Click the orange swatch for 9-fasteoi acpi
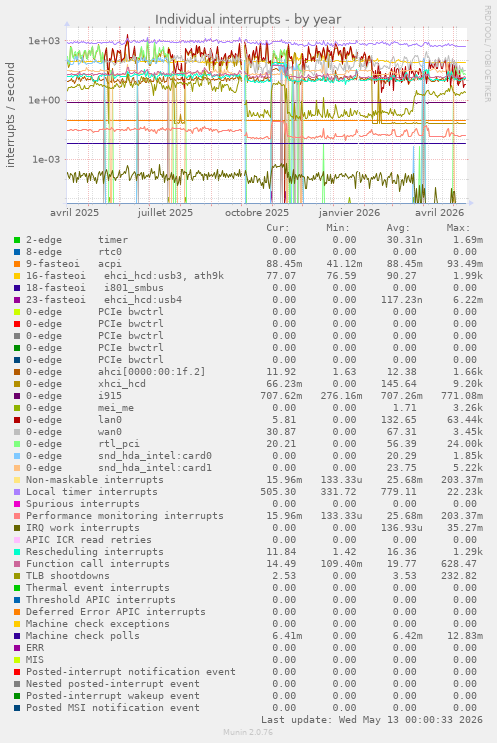Image resolution: width=497 pixels, height=743 pixels. point(17,264)
